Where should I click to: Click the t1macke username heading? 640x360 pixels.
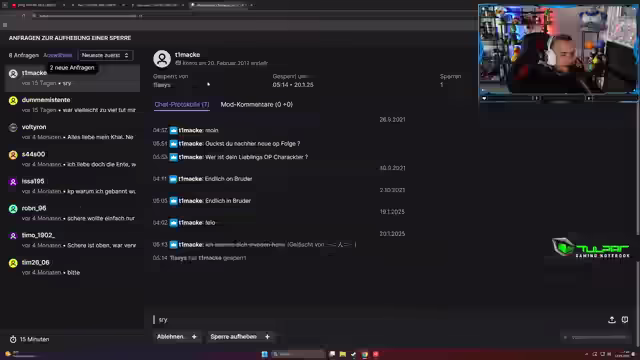pos(187,55)
